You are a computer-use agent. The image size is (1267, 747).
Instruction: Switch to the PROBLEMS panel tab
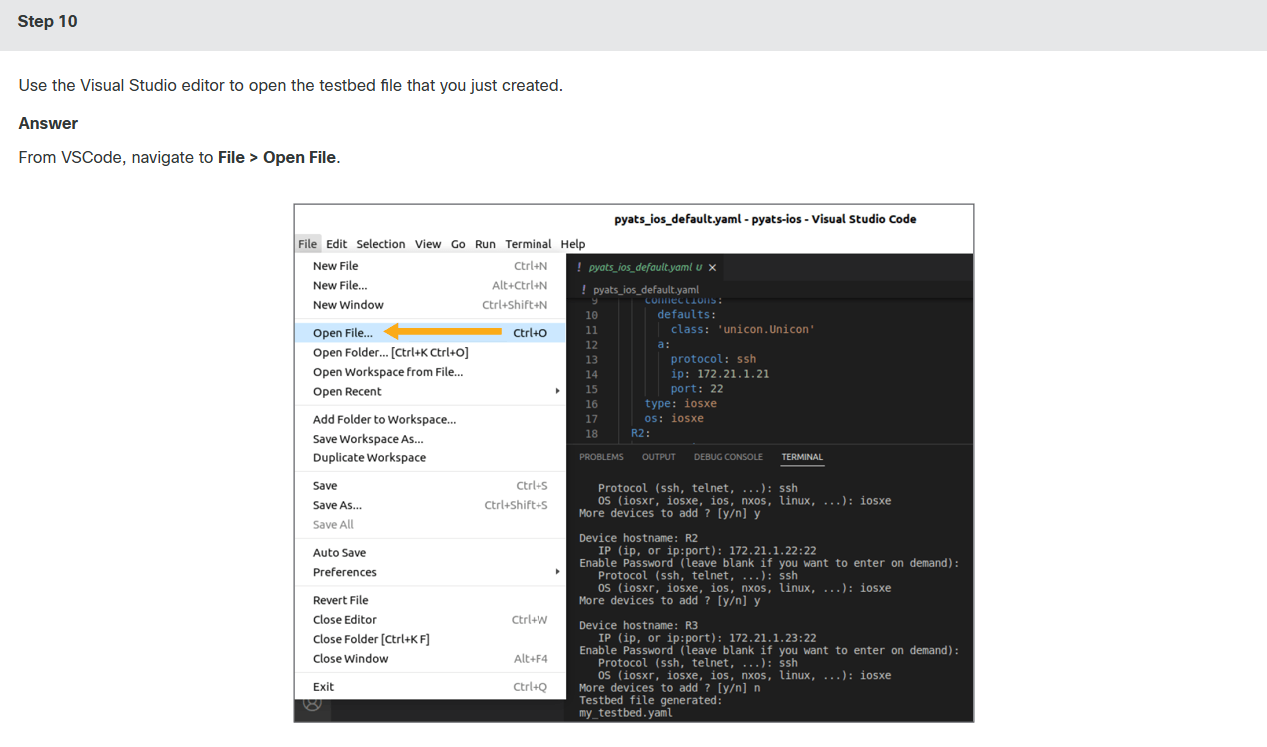601,457
